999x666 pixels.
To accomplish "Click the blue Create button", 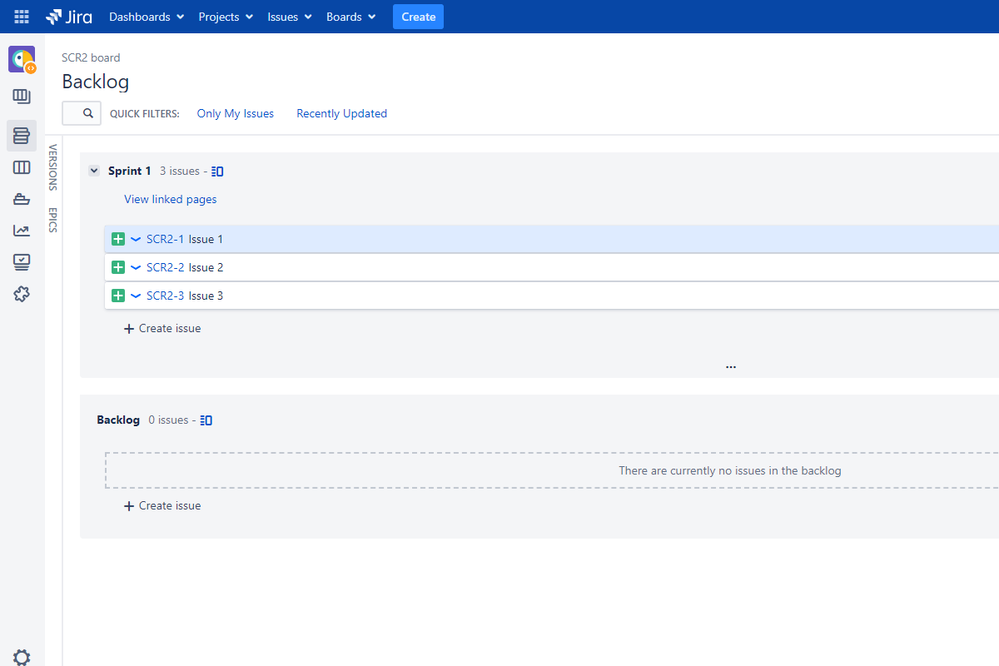I will 418,17.
